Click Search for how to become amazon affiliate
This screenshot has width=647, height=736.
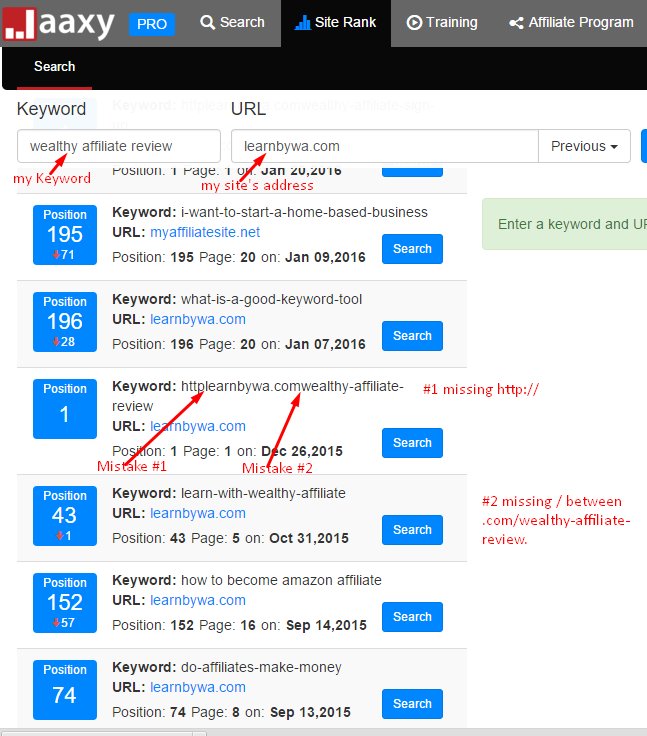412,617
